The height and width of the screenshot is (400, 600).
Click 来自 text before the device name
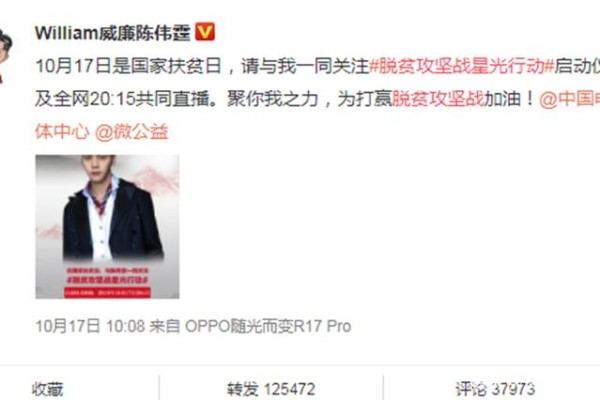(x=164, y=327)
